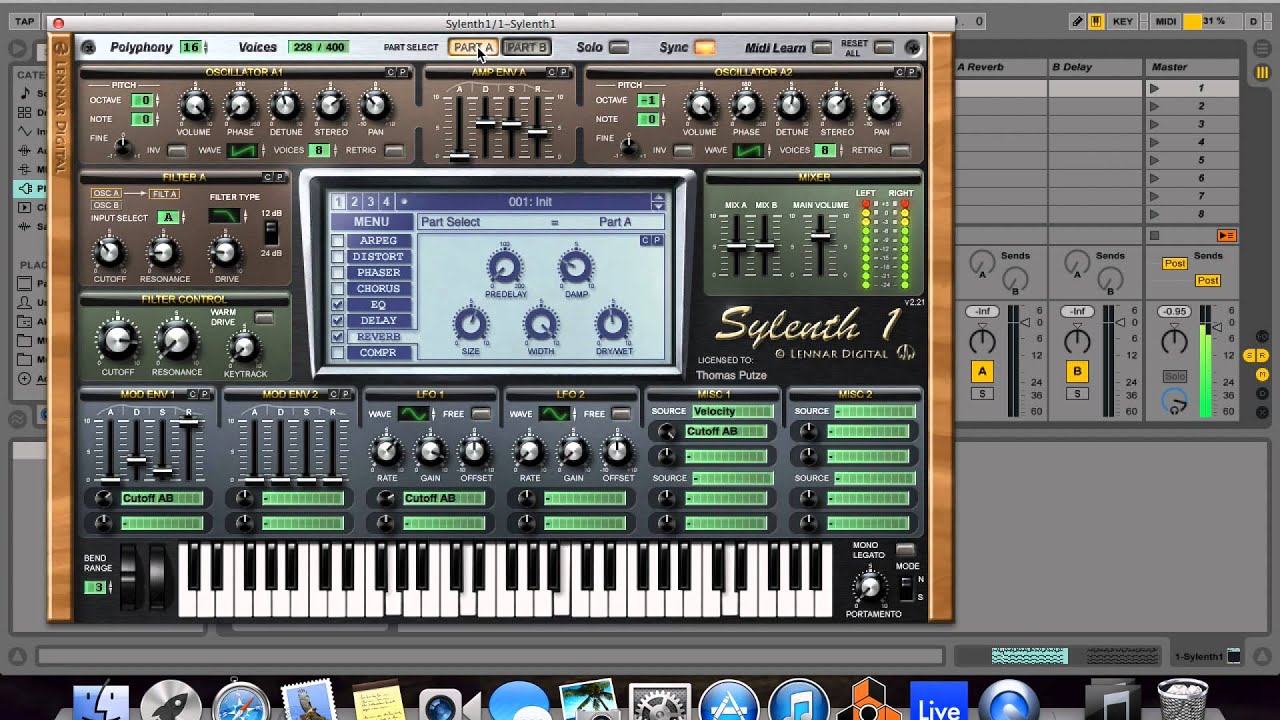1280x720 pixels.
Task: Click the Main Volume fader in Mixer
Action: point(821,237)
